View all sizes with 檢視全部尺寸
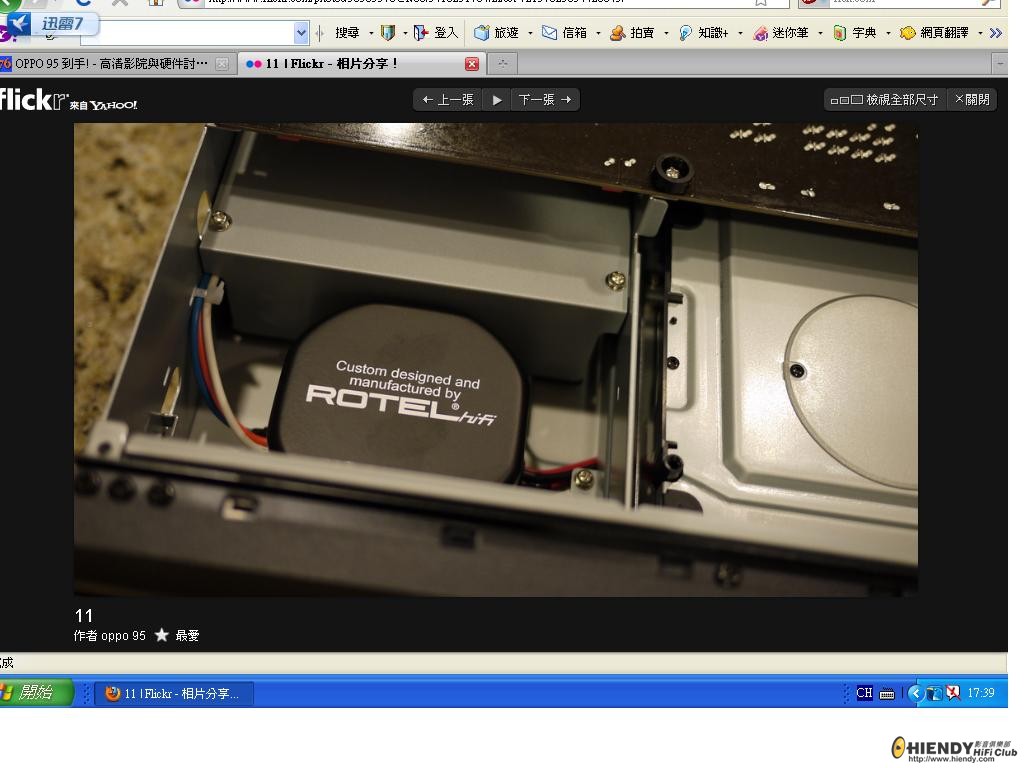 pyautogui.click(x=884, y=99)
